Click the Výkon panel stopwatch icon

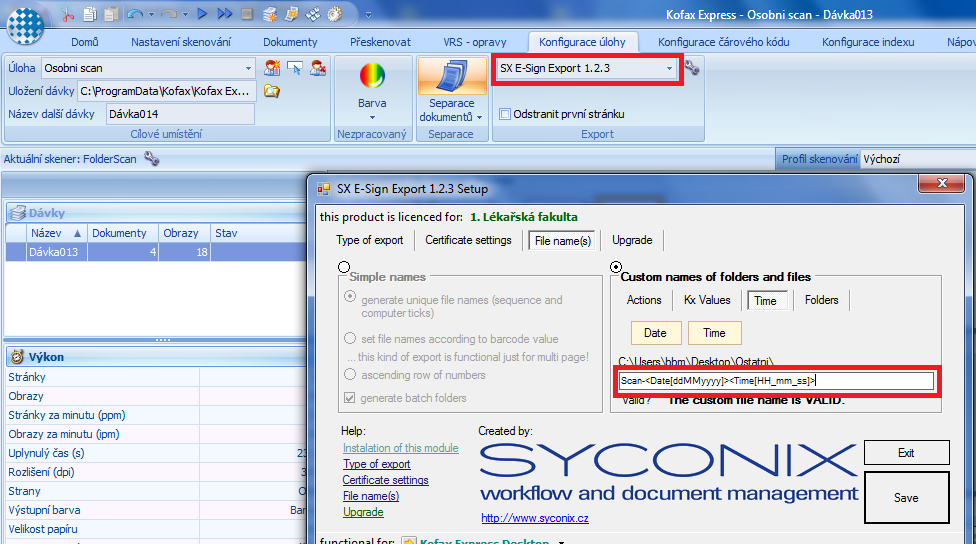point(17,357)
